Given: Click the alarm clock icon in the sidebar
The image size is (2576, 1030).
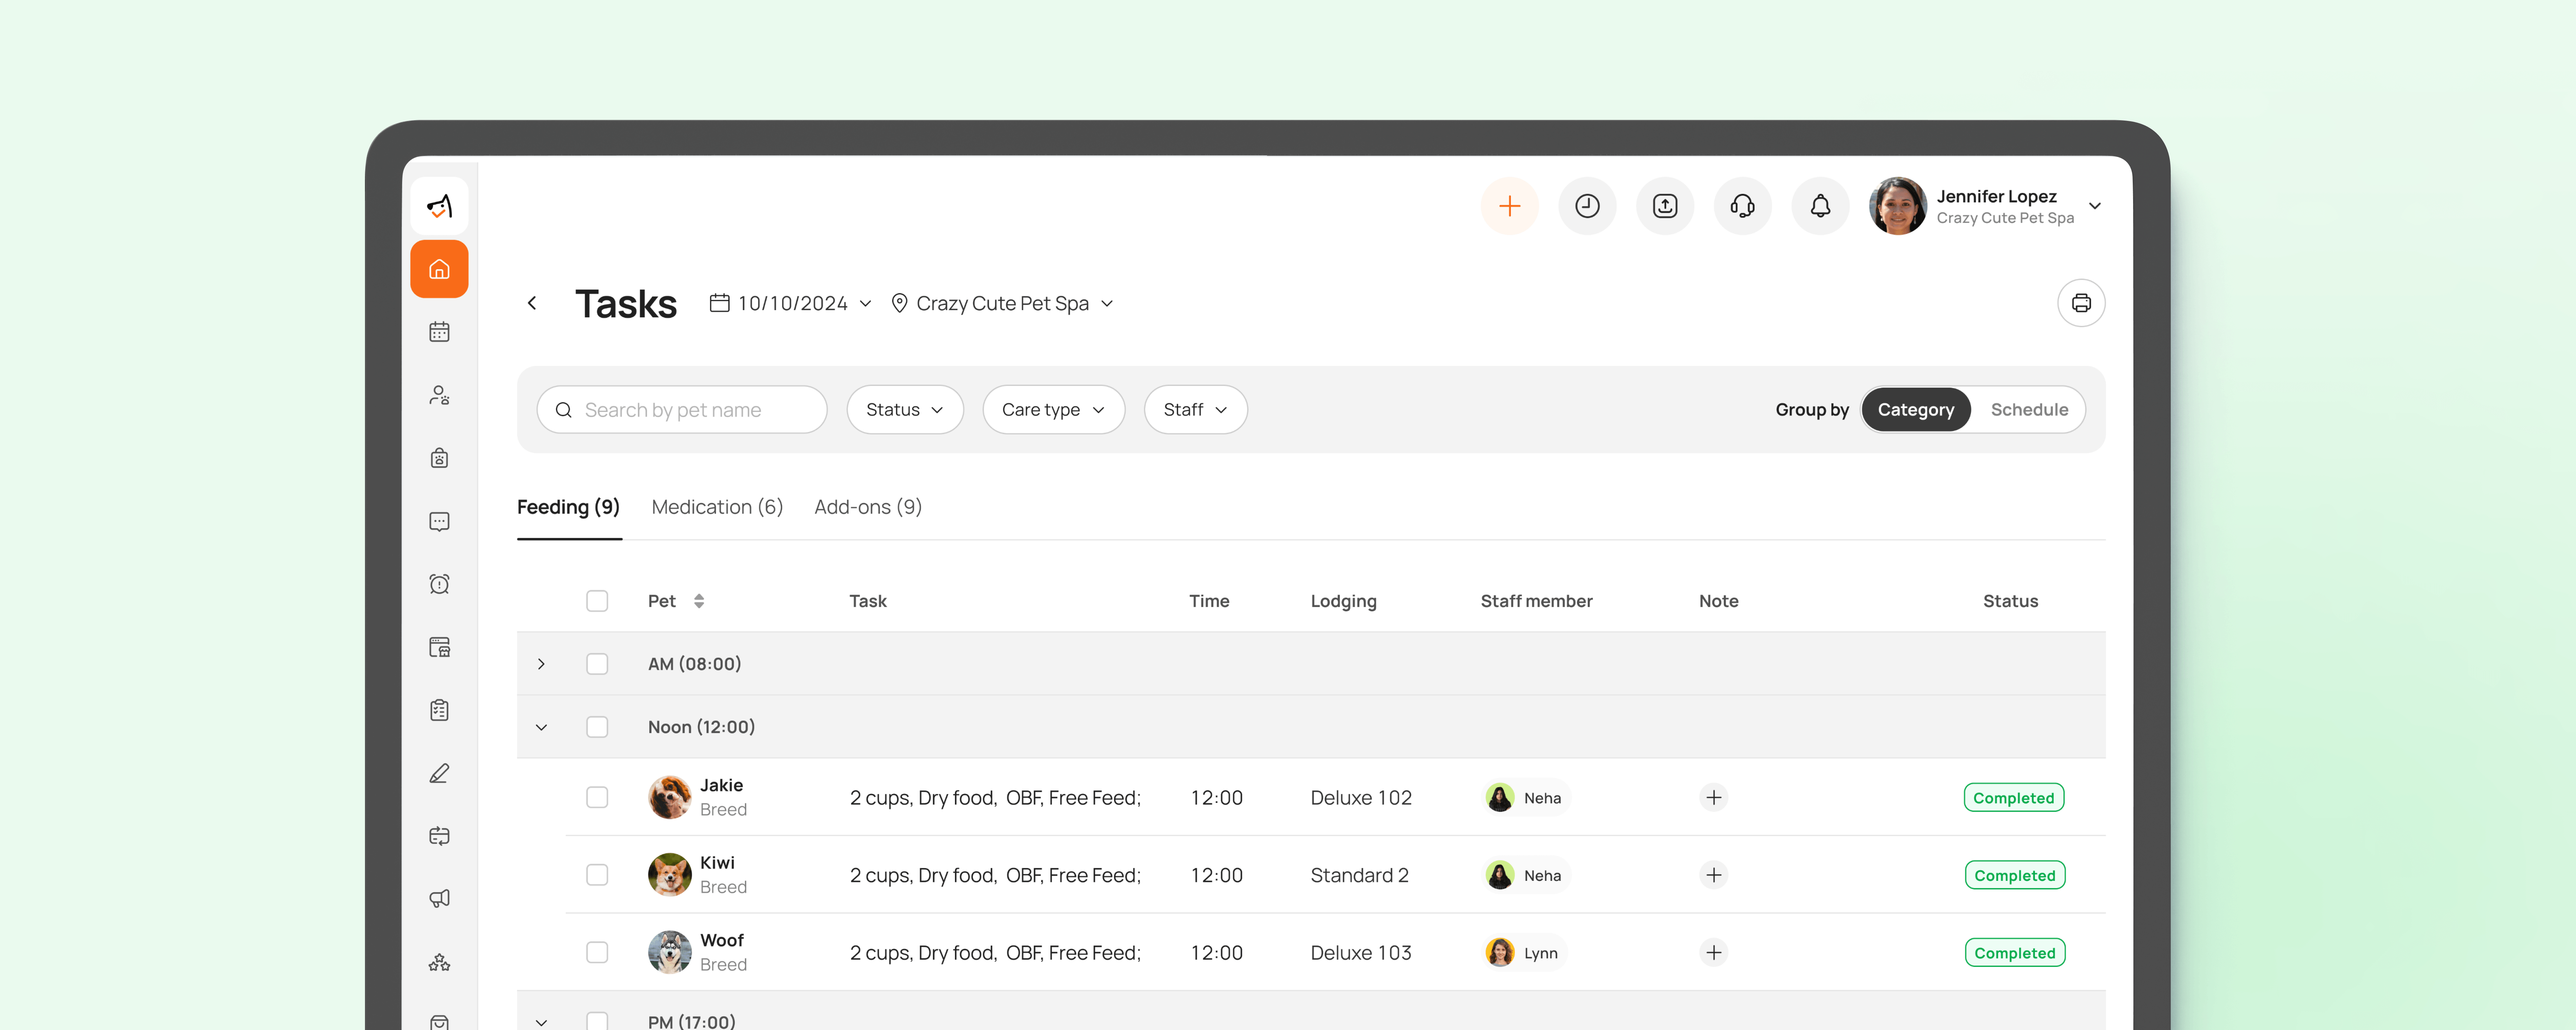Looking at the screenshot, I should pyautogui.click(x=439, y=584).
